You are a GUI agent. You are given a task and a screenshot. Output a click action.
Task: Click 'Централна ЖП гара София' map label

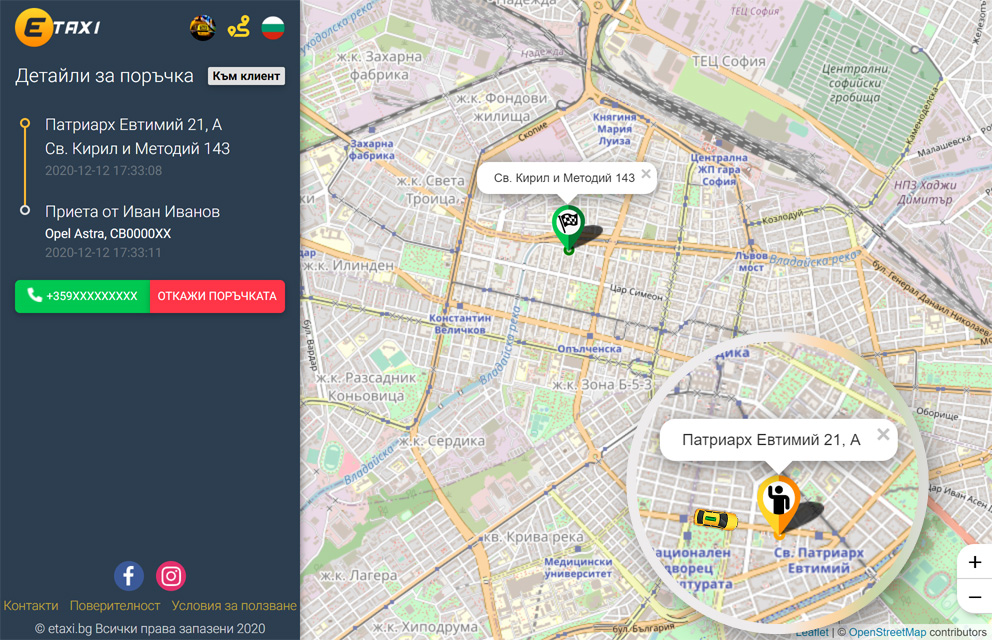[x=719, y=169]
